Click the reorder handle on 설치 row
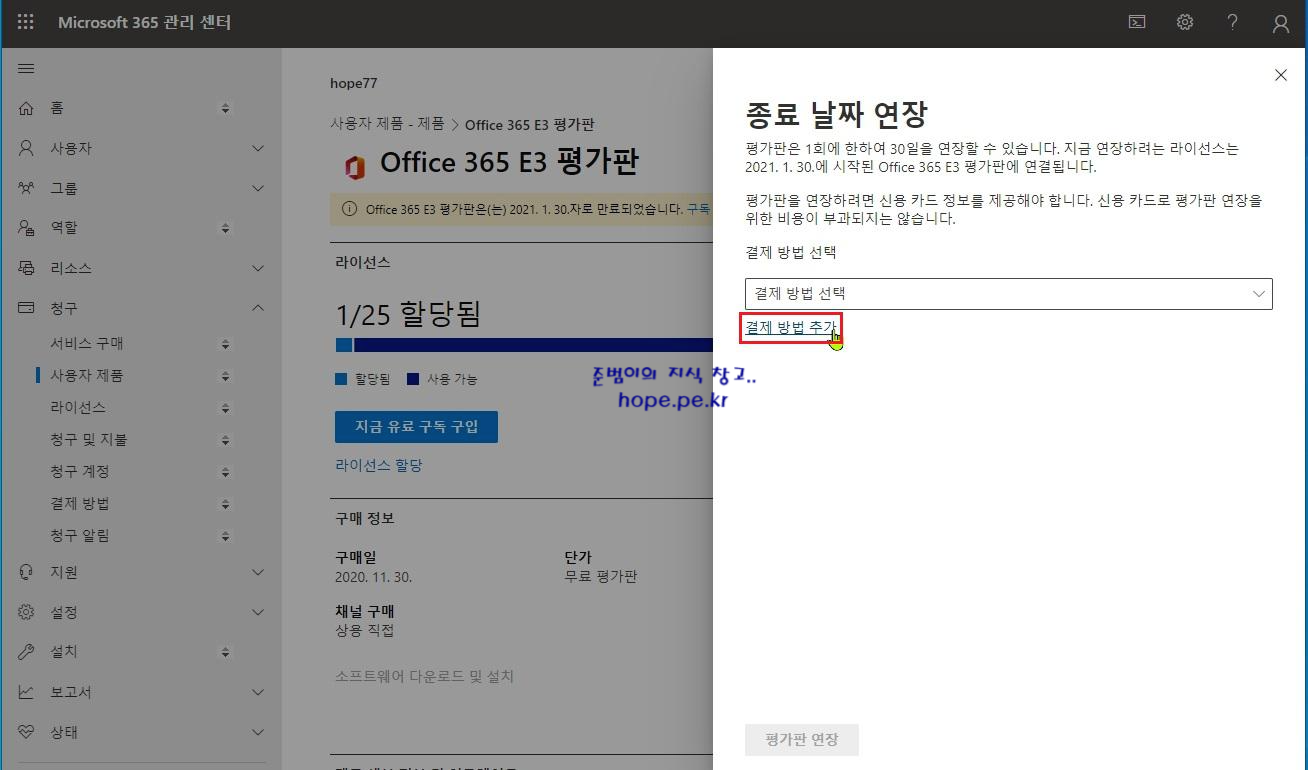The height and width of the screenshot is (770, 1308). [x=225, y=652]
